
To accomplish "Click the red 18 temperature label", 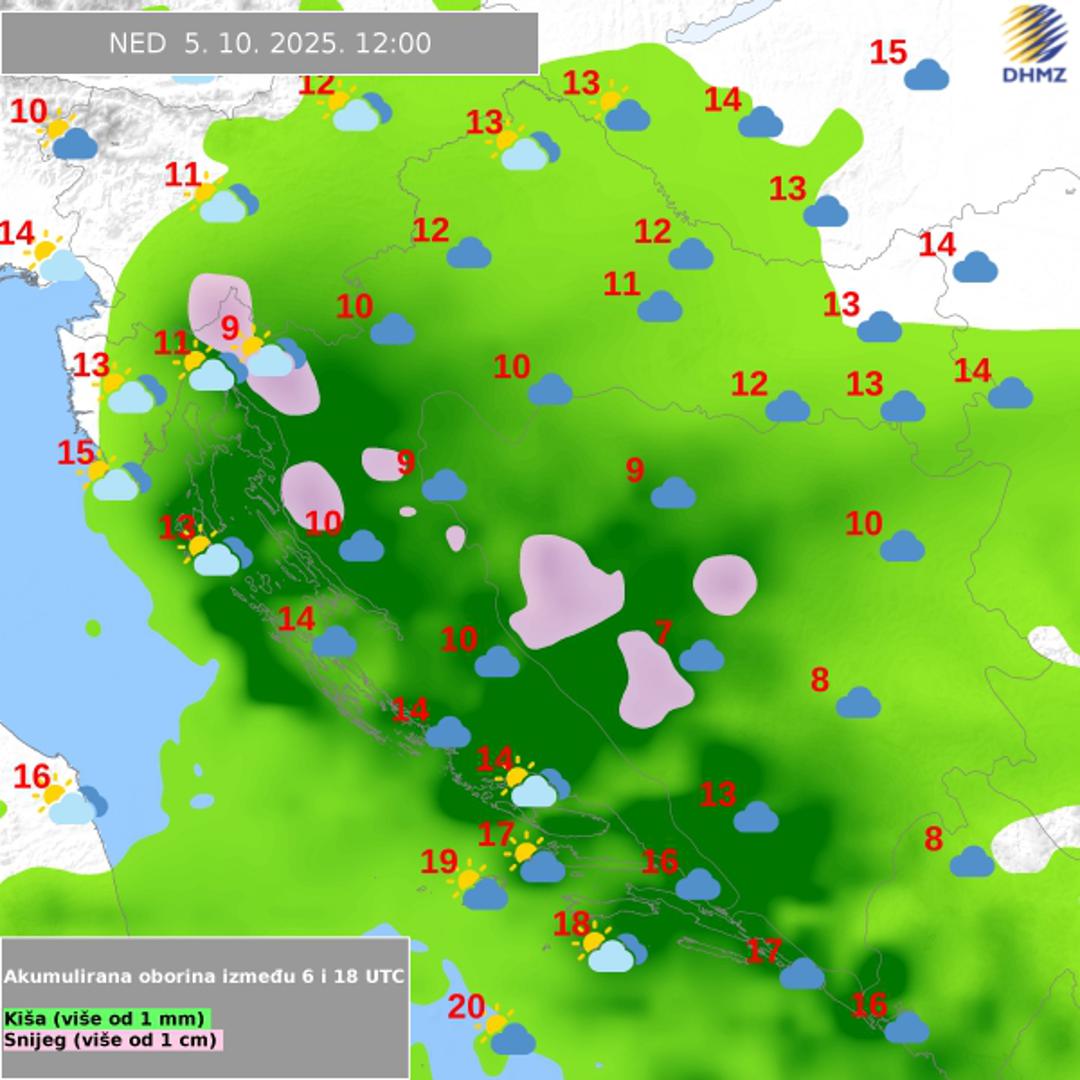I will tap(571, 925).
